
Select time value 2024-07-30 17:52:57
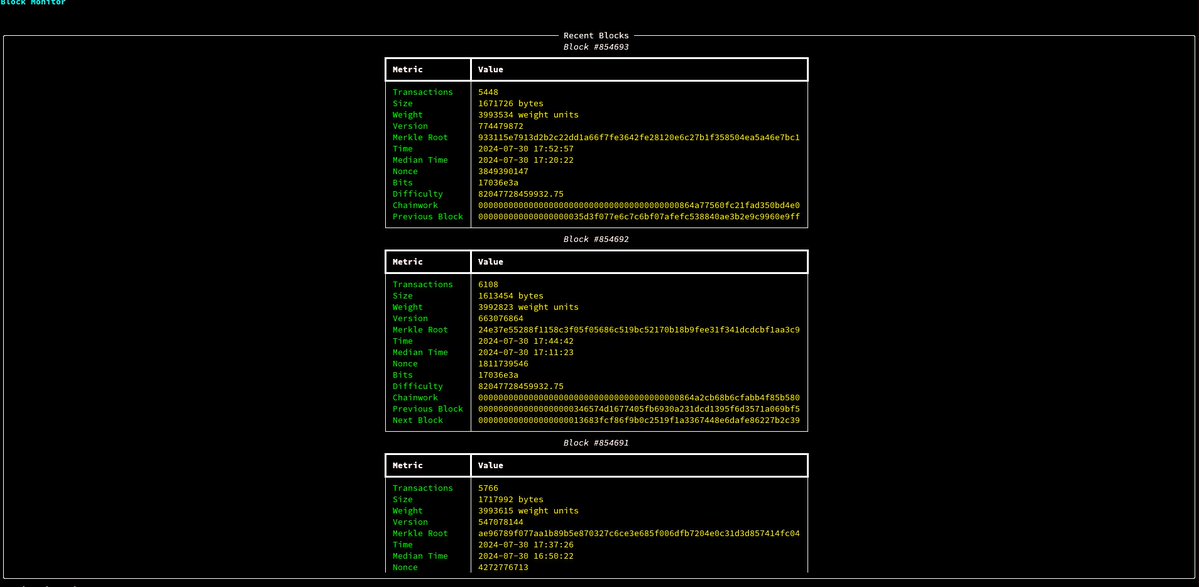click(x=525, y=148)
